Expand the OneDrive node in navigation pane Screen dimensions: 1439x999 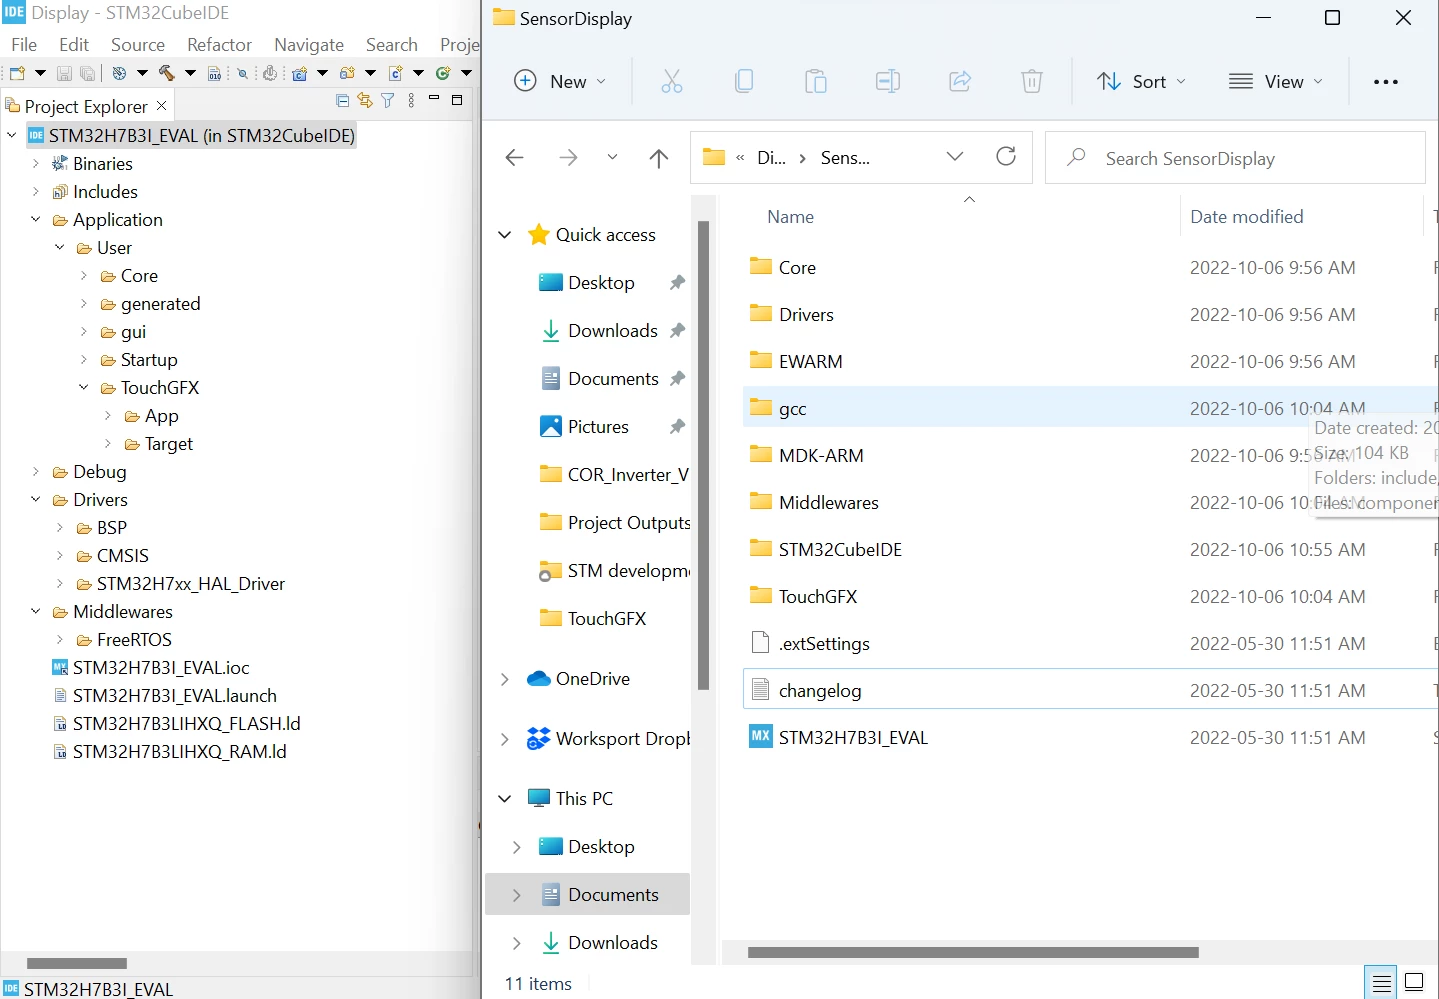505,679
